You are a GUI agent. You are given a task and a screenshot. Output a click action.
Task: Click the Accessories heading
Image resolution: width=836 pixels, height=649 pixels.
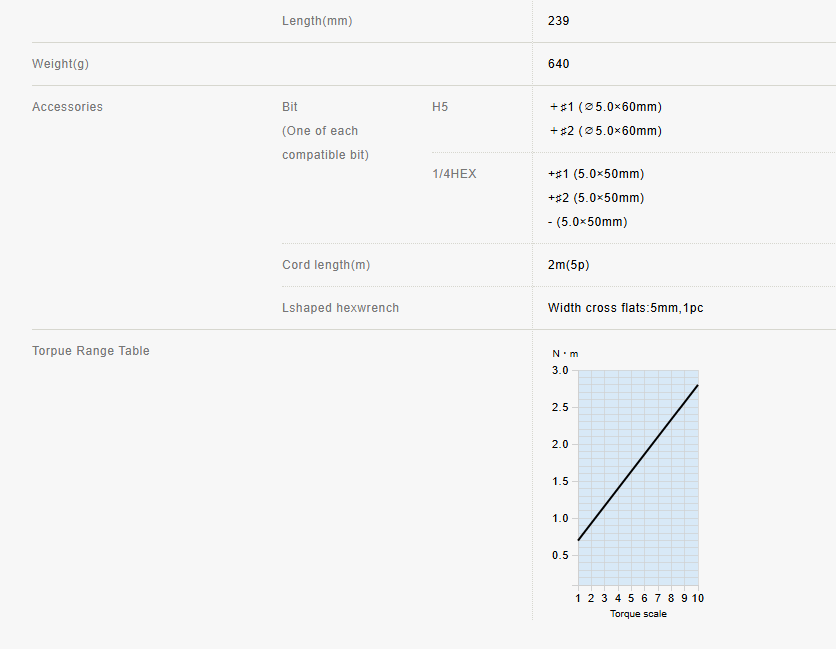(x=67, y=107)
